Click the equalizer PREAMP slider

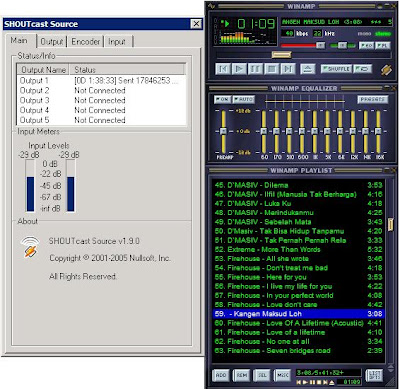[x=223, y=131]
